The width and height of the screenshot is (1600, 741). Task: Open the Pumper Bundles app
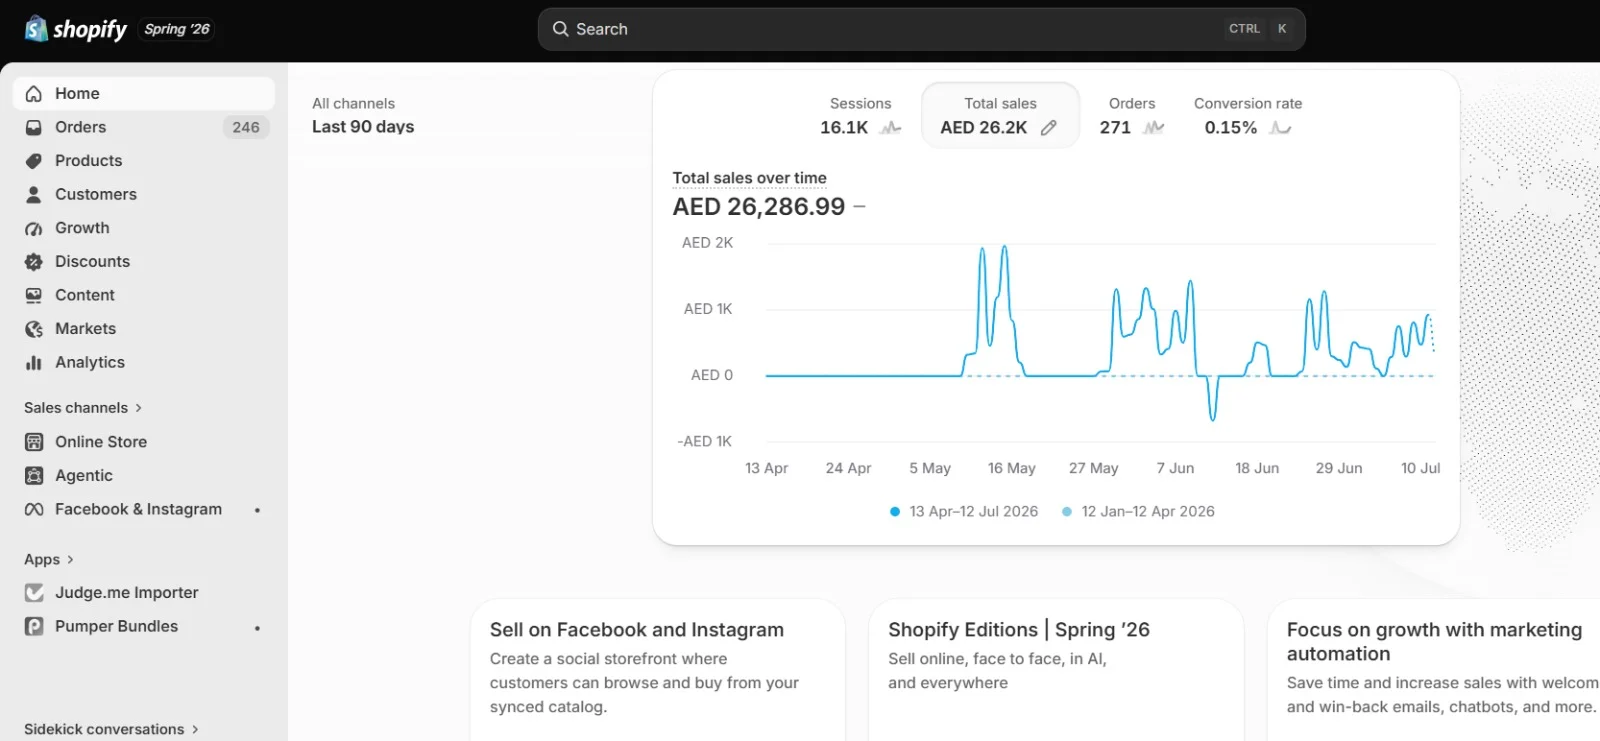[144, 627]
